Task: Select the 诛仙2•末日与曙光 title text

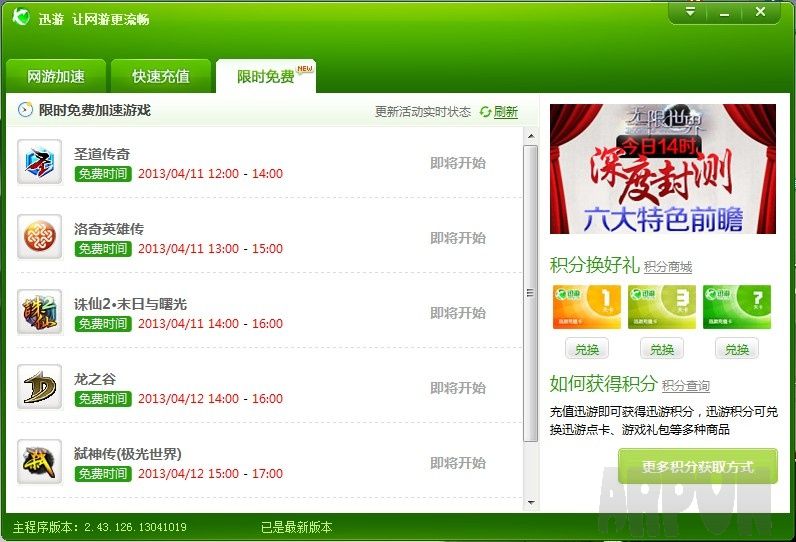Action: (x=130, y=304)
